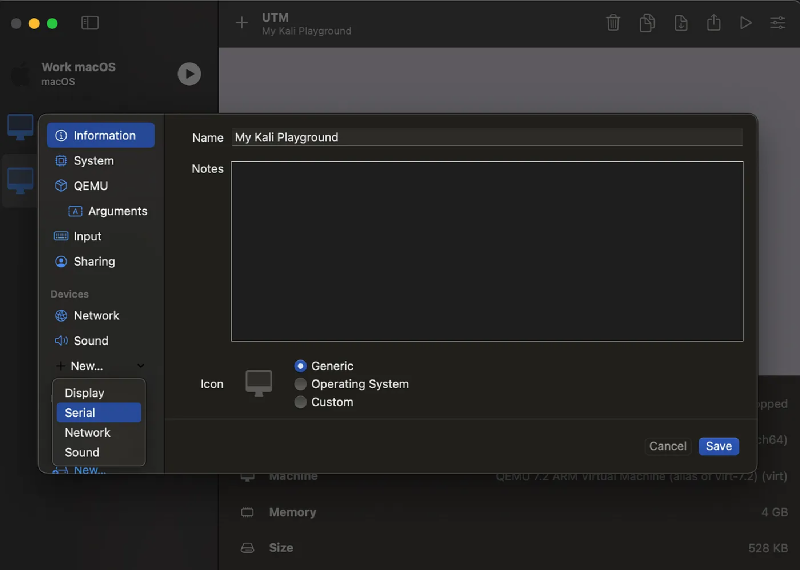Click the Save button
The image size is (800, 570).
719,446
